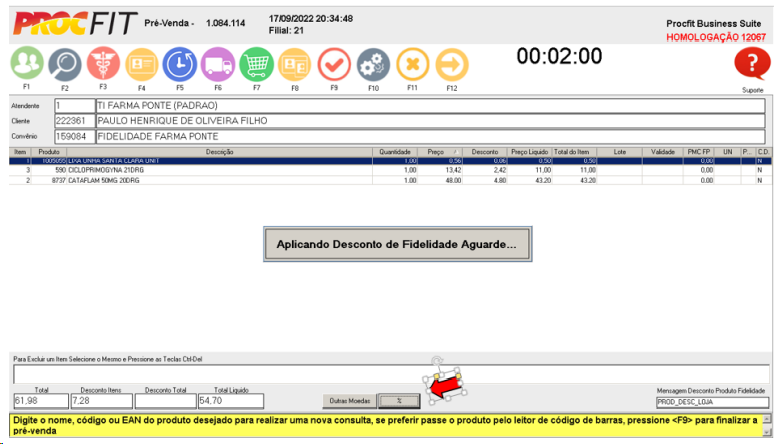Click the Desconto column header
Image resolution: width=775 pixels, height=444 pixels.
point(484,152)
